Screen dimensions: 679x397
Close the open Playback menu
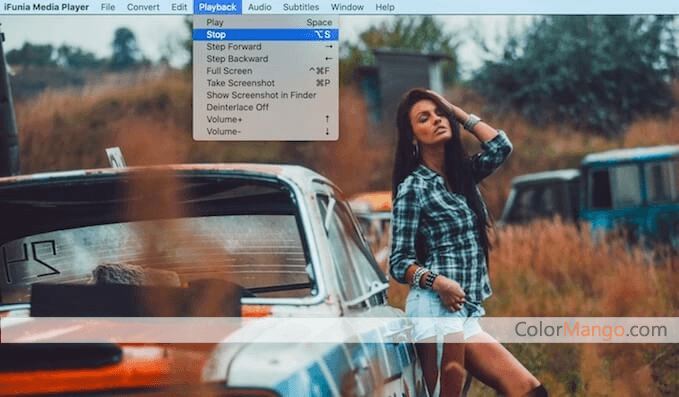[x=217, y=7]
